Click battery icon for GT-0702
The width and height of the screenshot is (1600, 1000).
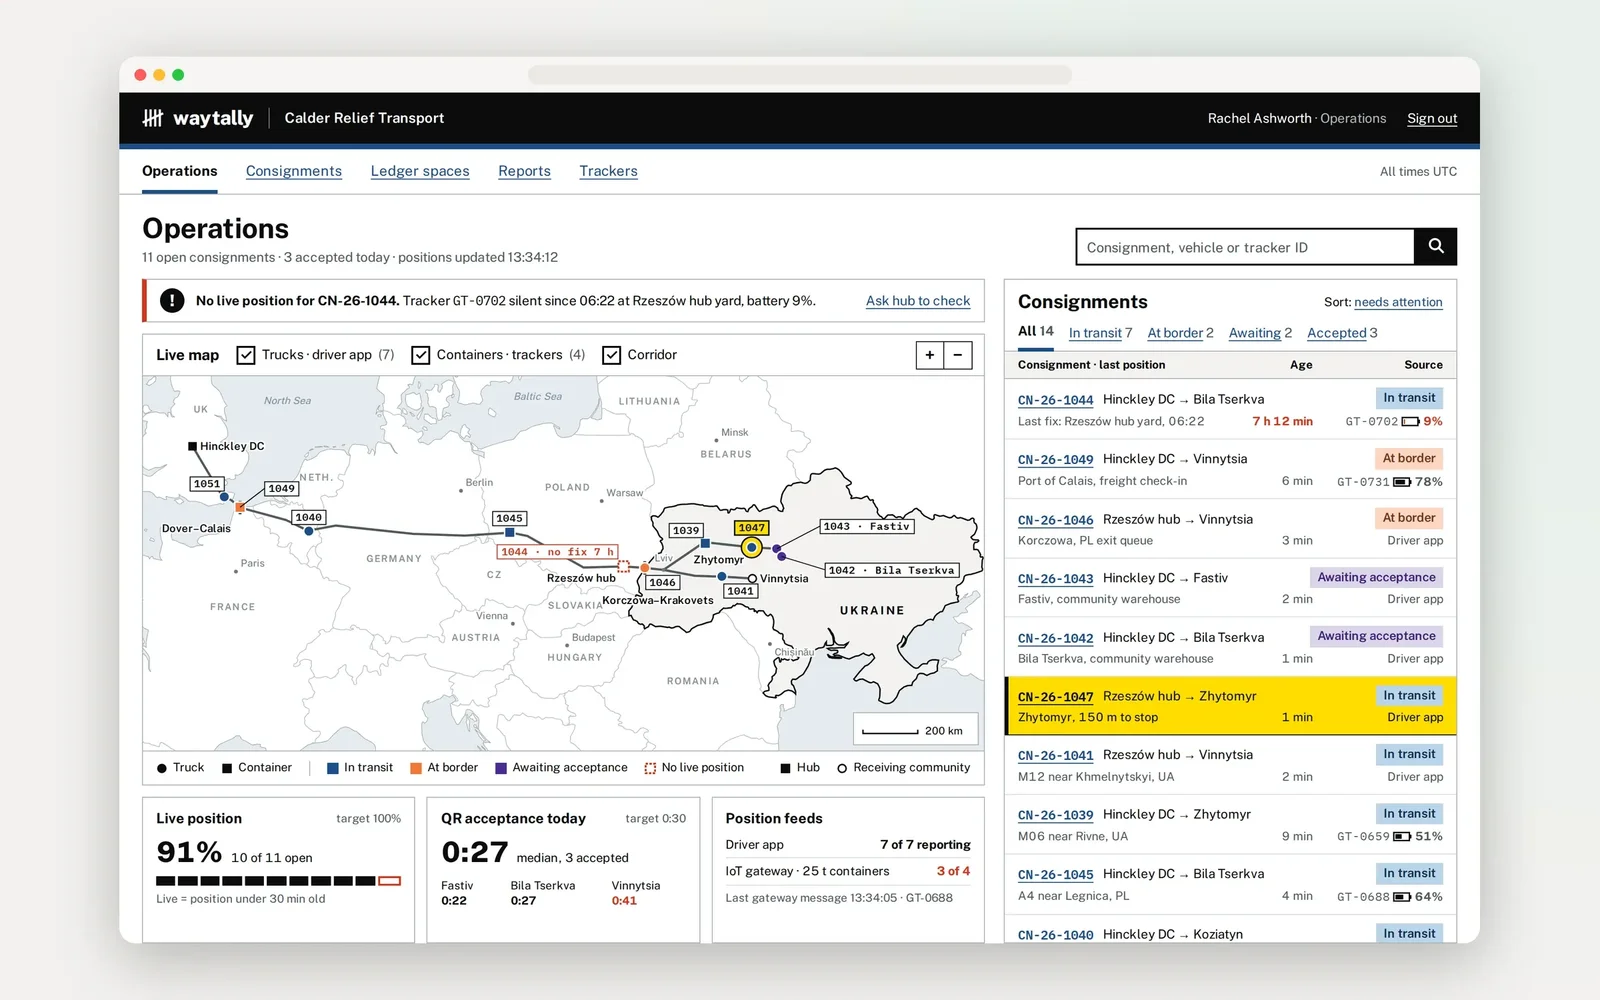click(1410, 422)
